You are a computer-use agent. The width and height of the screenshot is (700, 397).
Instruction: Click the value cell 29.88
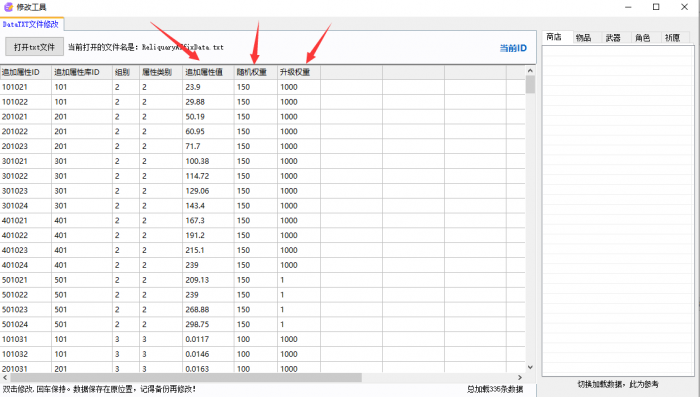[x=208, y=102]
